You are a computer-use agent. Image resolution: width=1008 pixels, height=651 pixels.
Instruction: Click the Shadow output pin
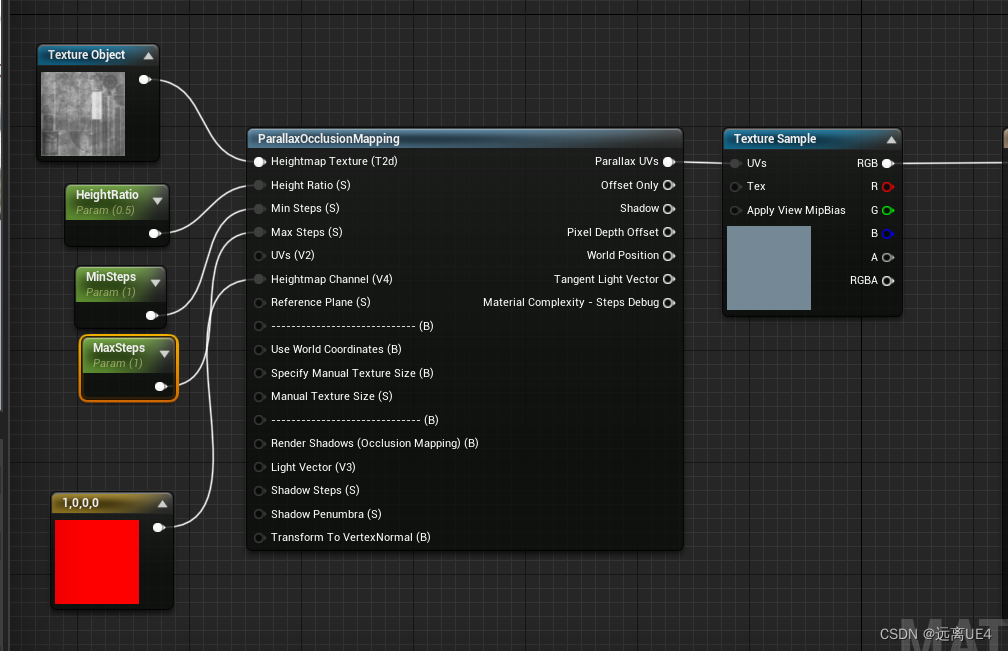click(668, 209)
